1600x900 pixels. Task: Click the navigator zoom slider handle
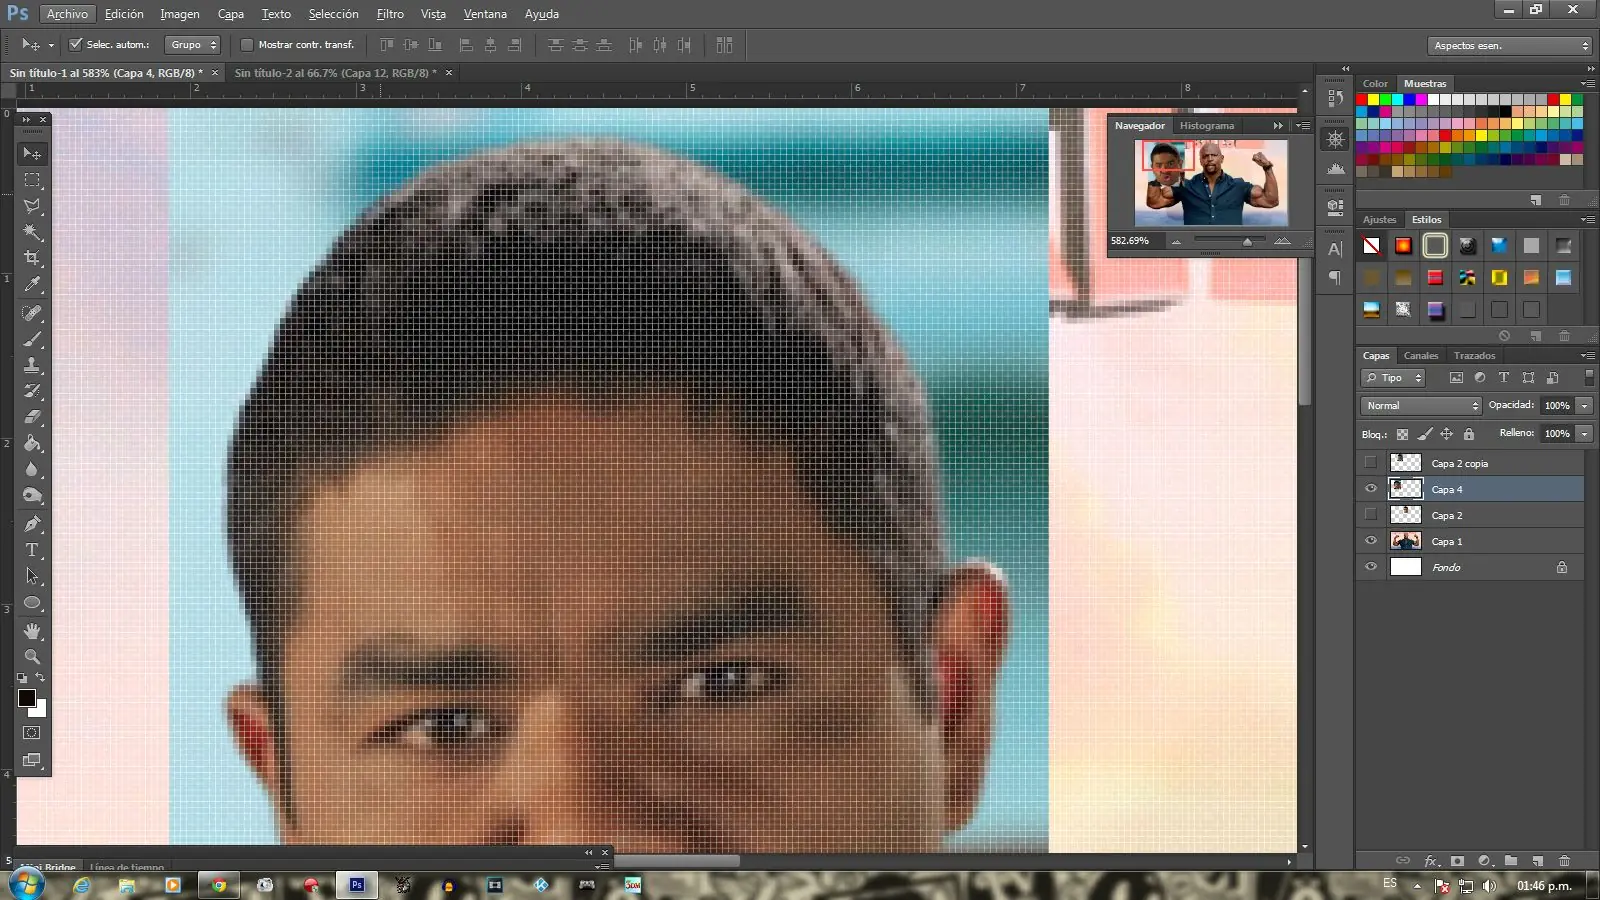coord(1247,241)
